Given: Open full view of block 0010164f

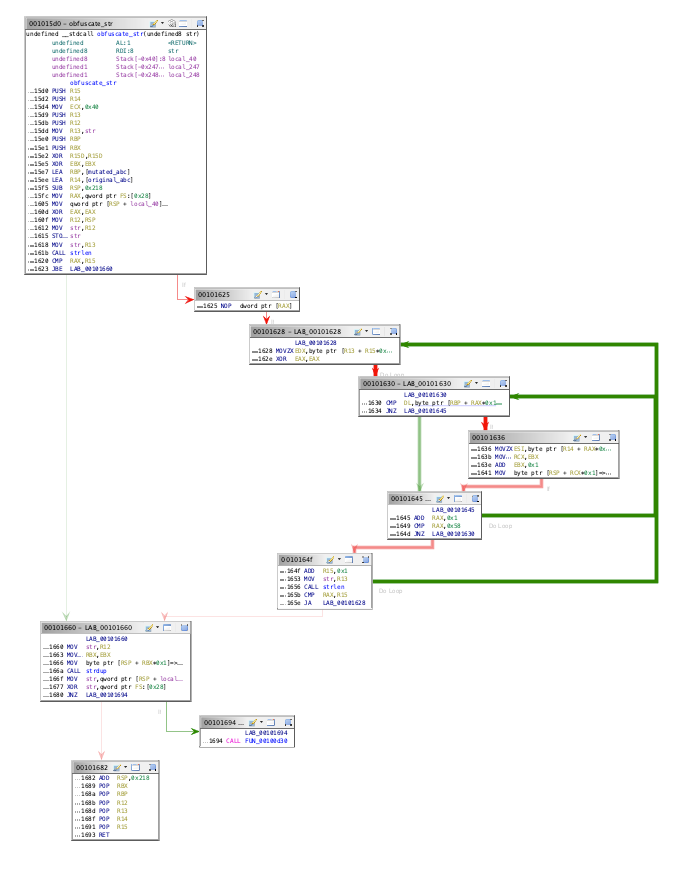Looking at the screenshot, I should pos(348,560).
